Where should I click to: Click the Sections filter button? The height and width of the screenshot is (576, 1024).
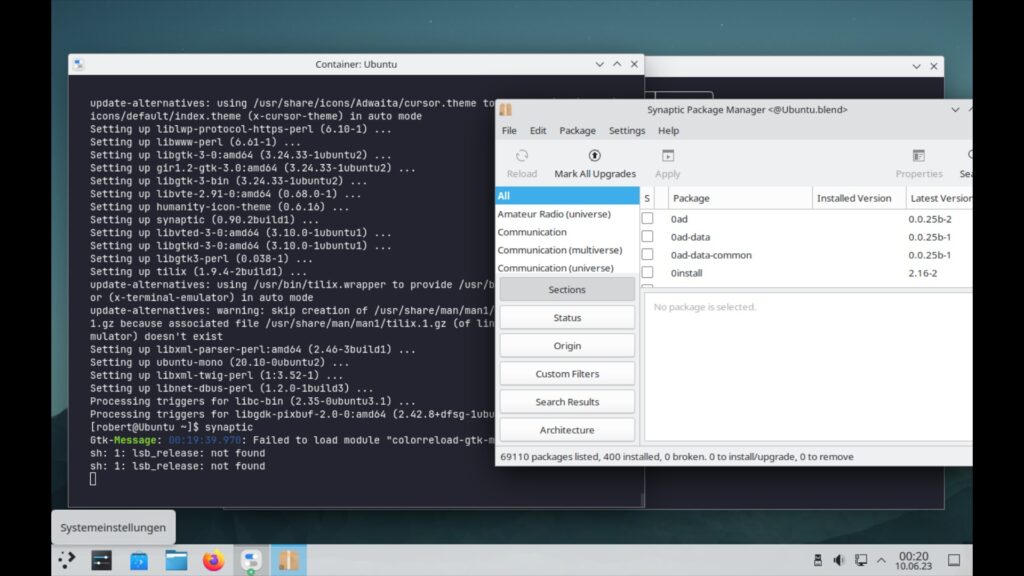pos(567,289)
